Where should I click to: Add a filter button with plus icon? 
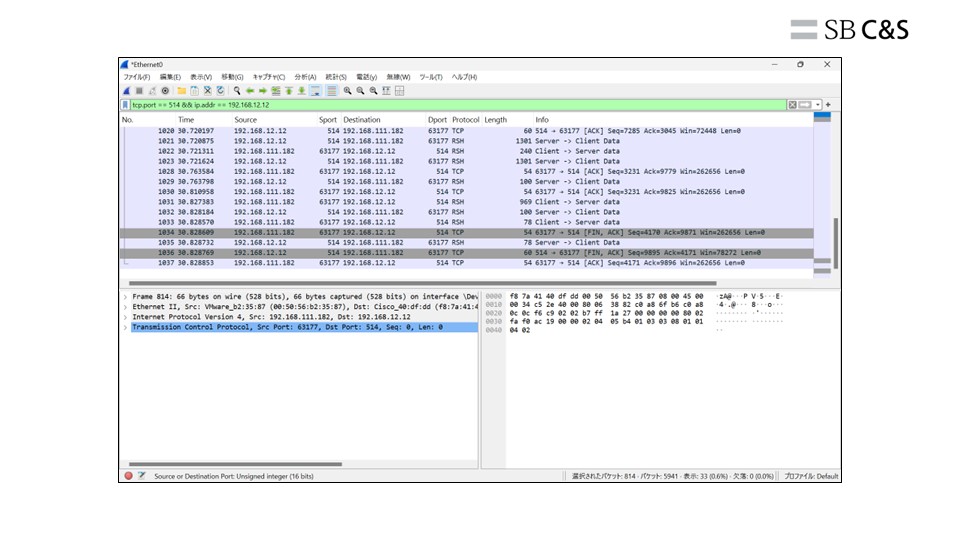point(828,105)
